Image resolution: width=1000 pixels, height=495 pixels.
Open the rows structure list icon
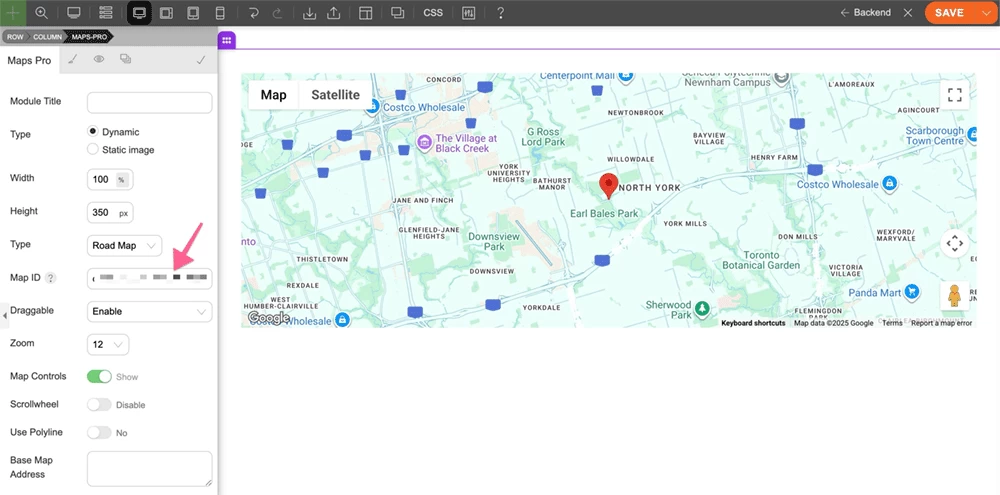click(x=106, y=13)
